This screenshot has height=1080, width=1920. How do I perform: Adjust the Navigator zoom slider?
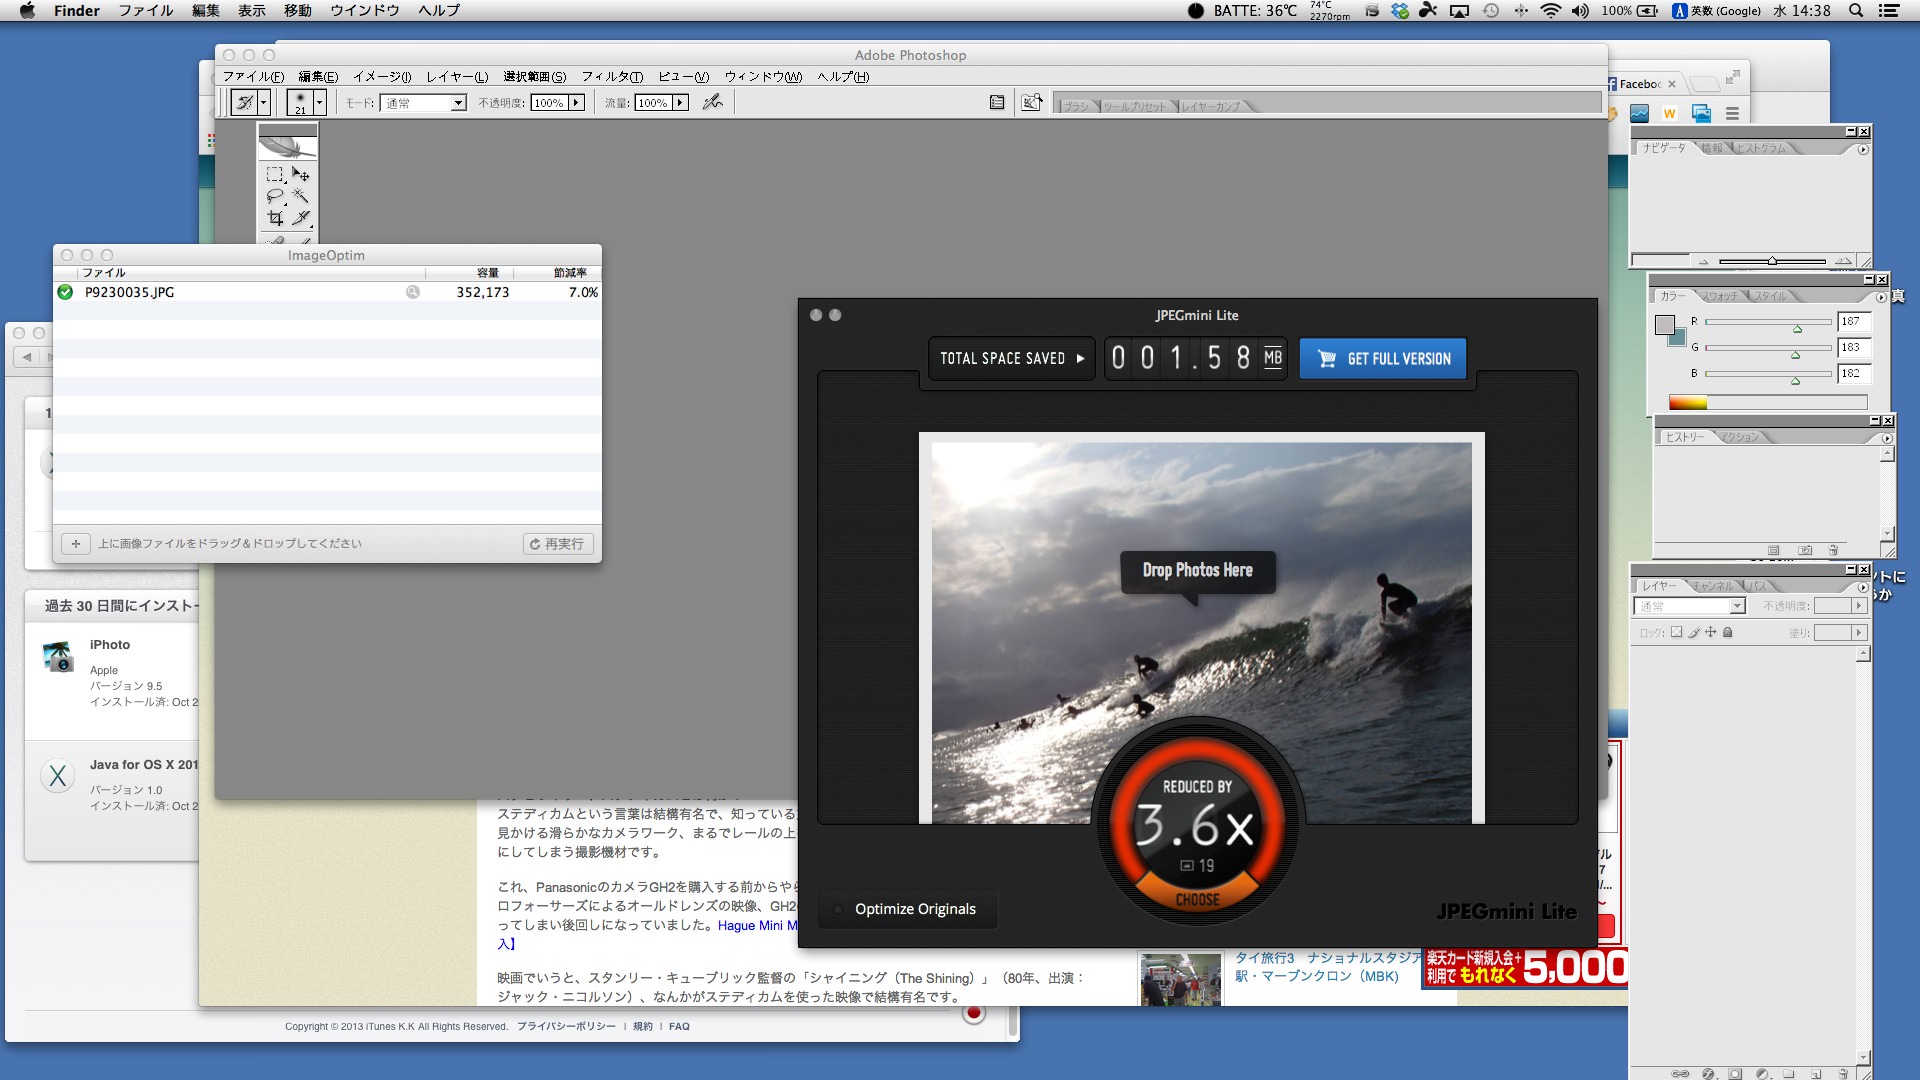(1772, 261)
